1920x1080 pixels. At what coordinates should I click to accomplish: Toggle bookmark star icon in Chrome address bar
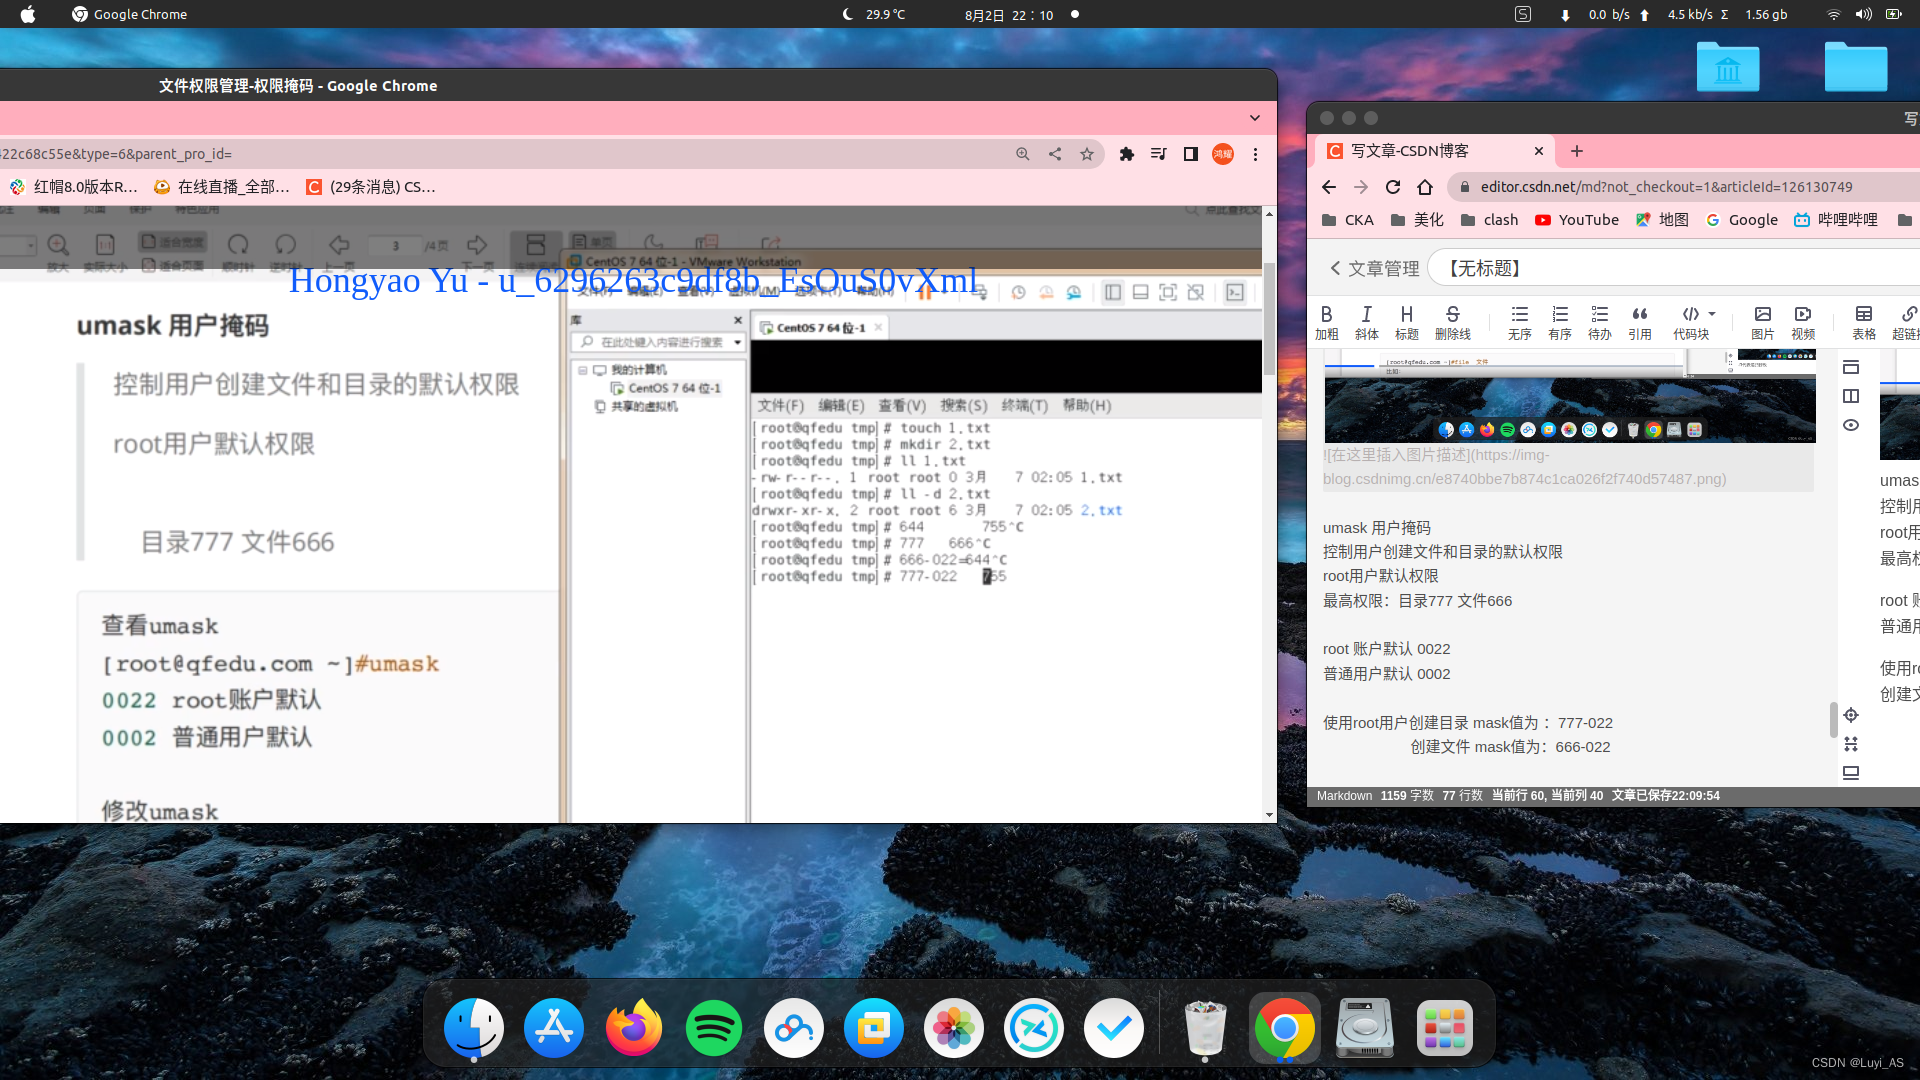[1087, 154]
